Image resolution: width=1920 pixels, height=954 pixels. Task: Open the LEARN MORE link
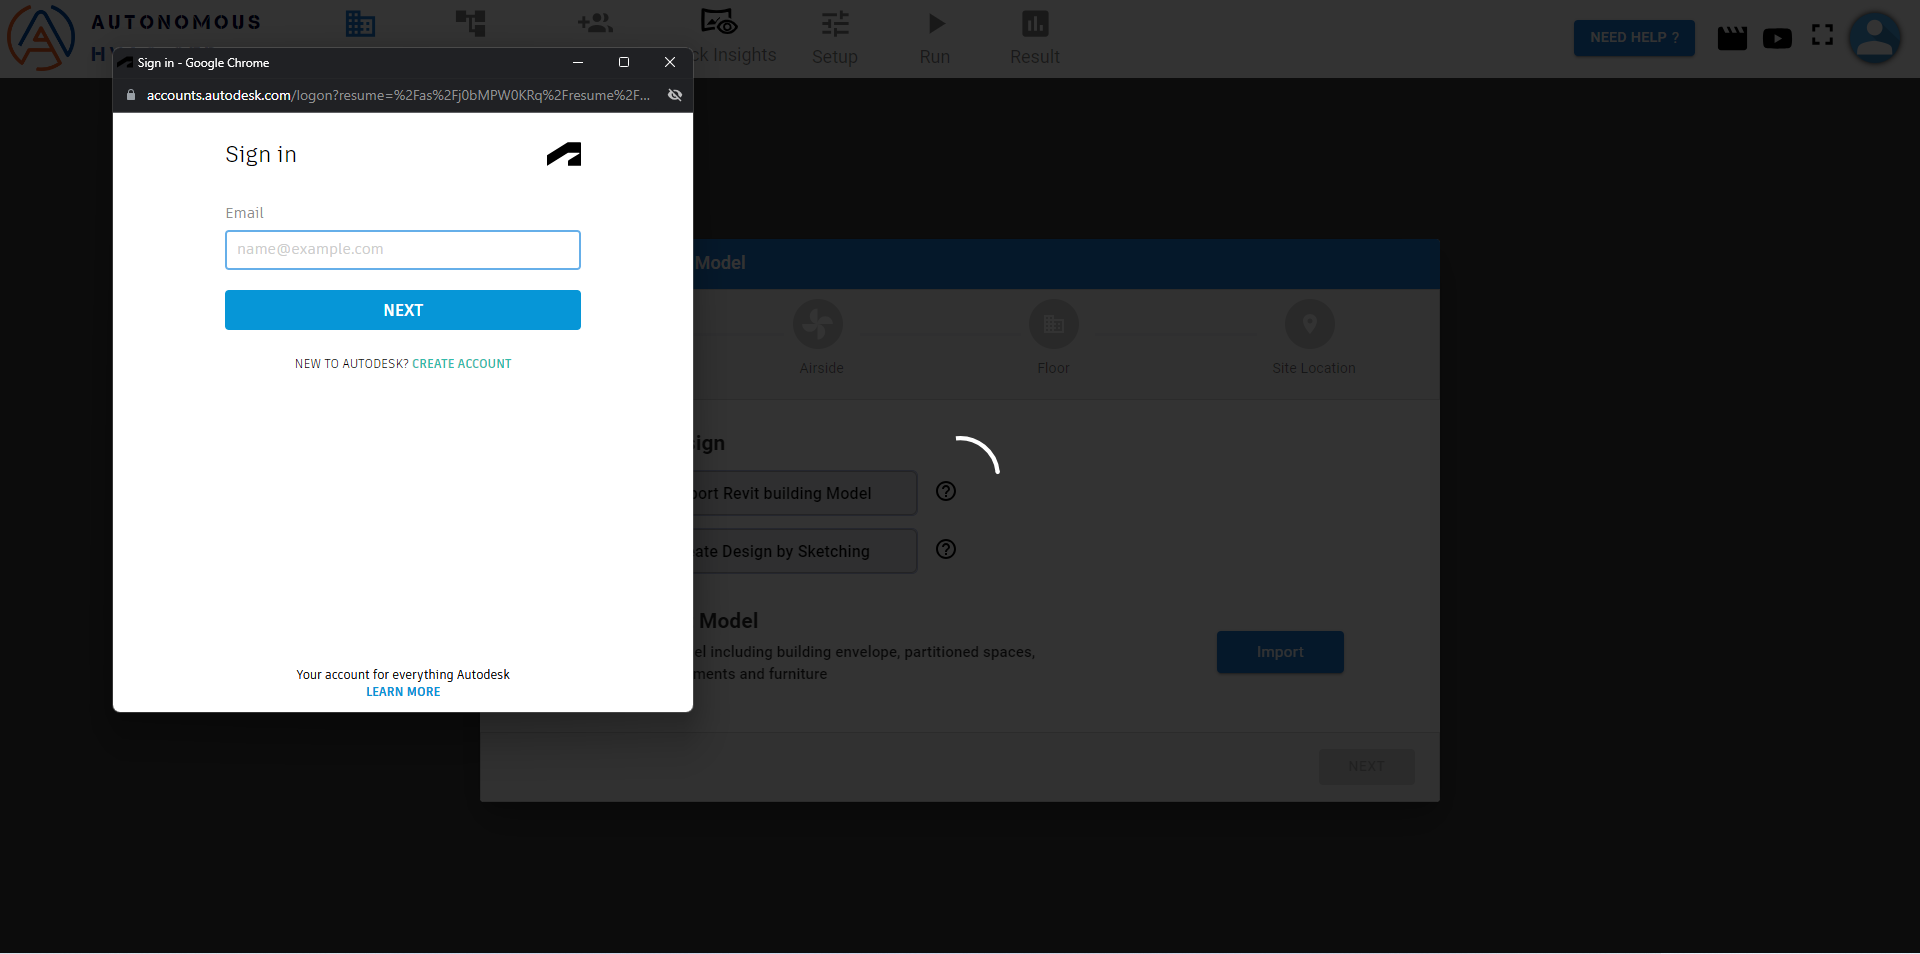[x=403, y=692]
